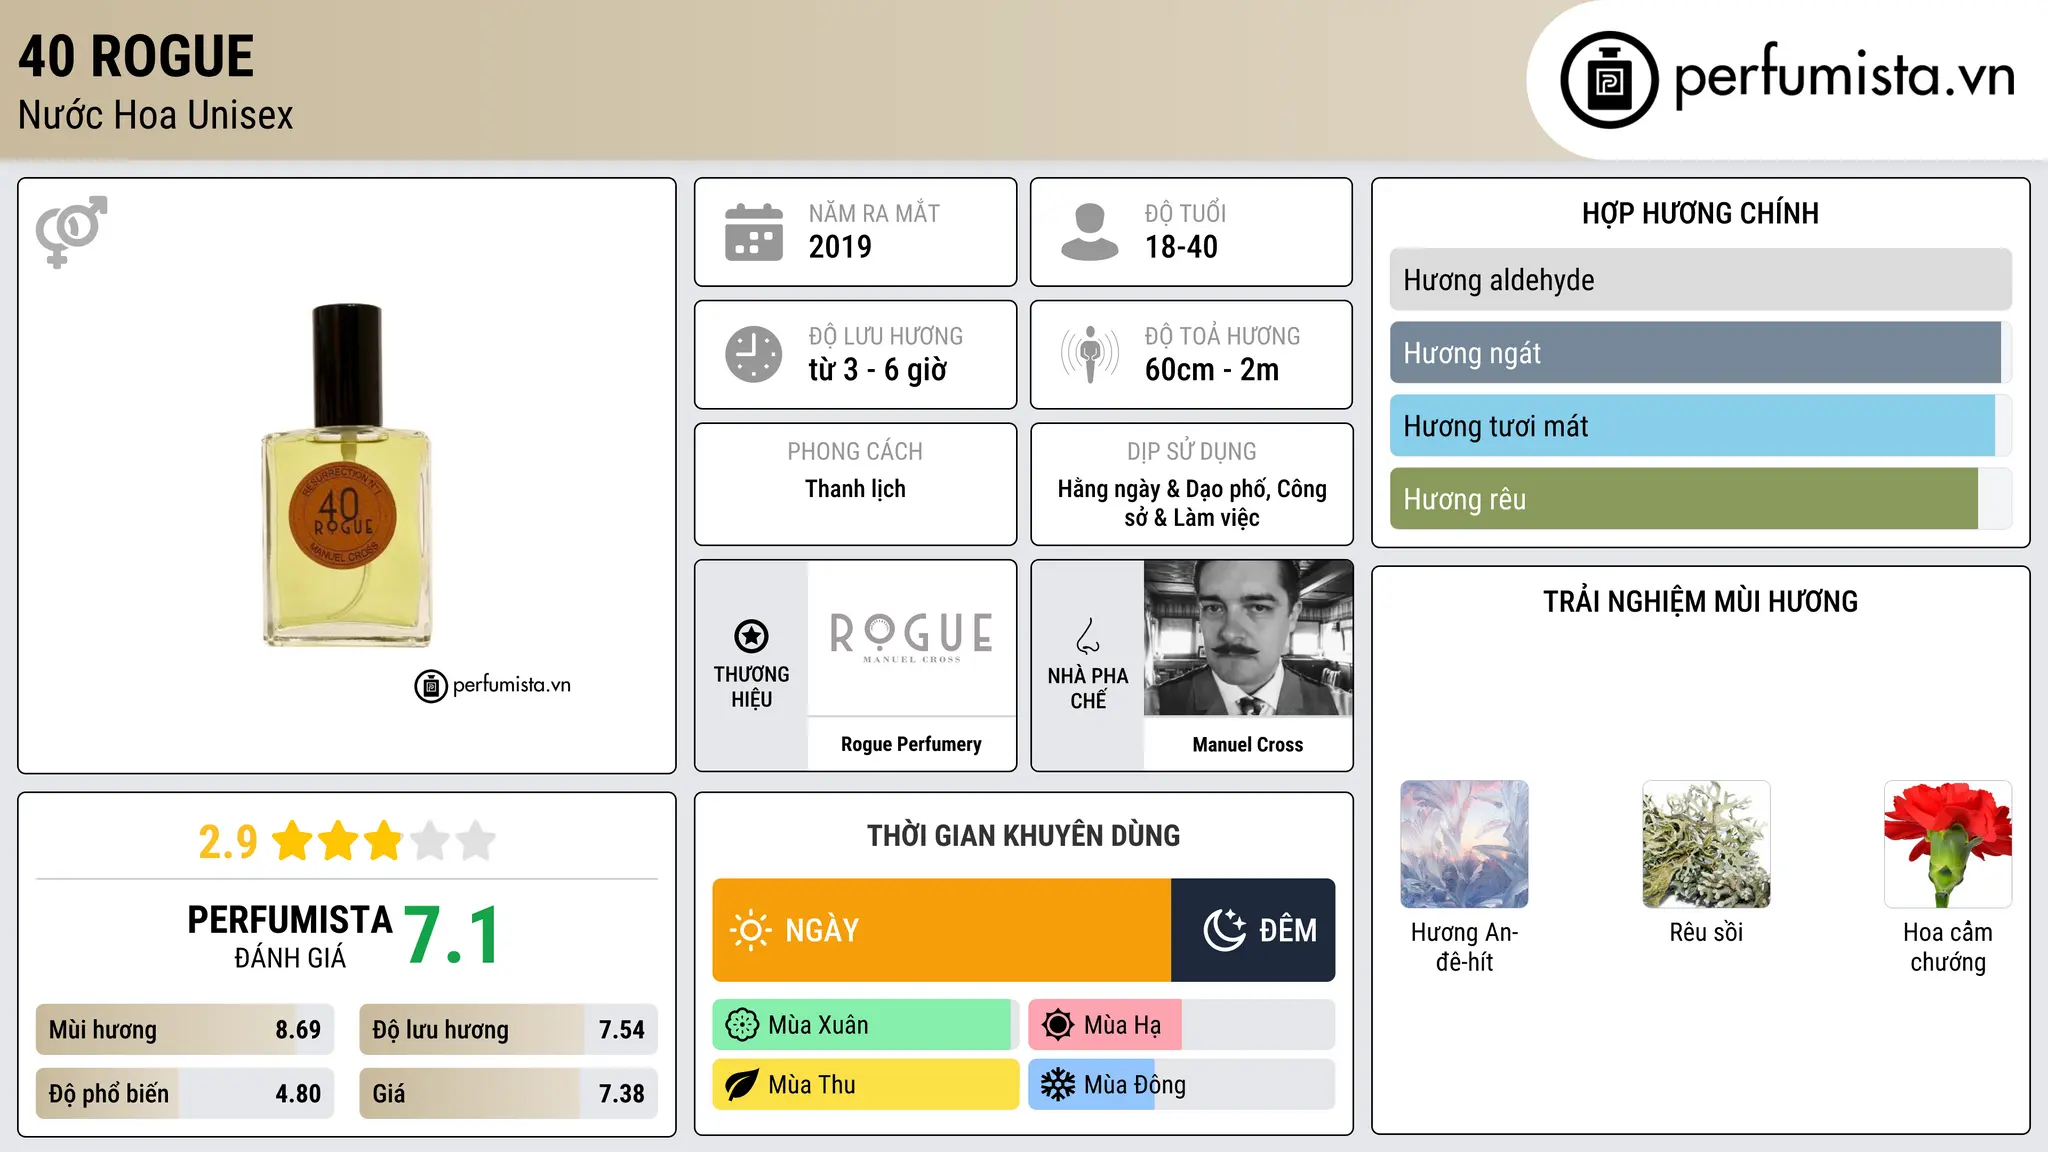2048x1152 pixels.
Task: Click the release year 2019
Action: [x=840, y=247]
